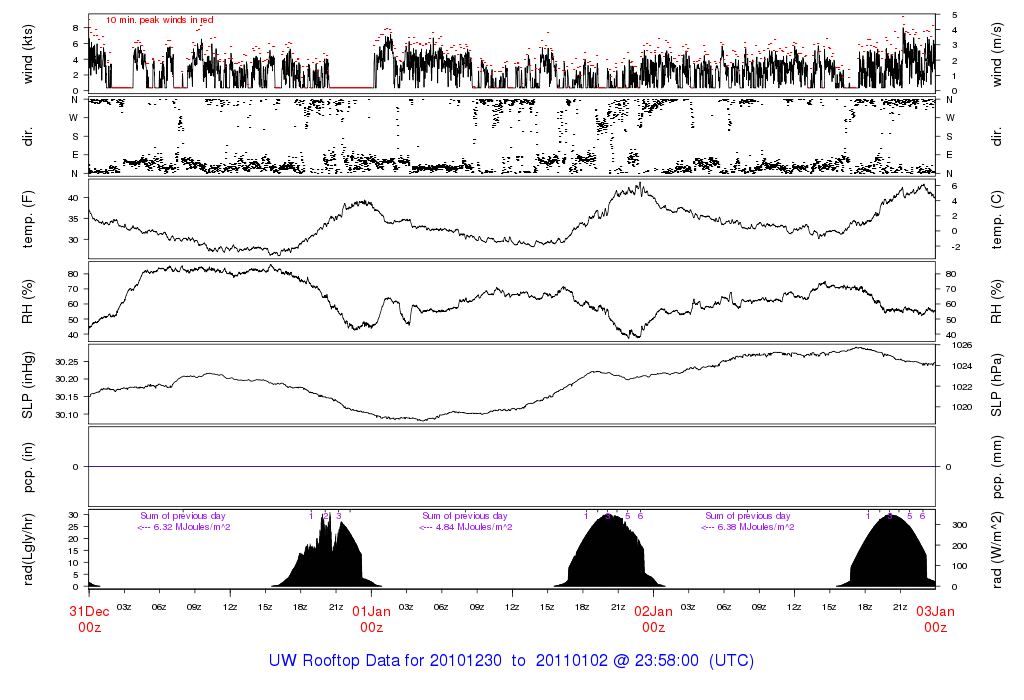The height and width of the screenshot is (700, 1024).
Task: Click the 'pcp. (mm)' axis label
Action: click(x=997, y=467)
